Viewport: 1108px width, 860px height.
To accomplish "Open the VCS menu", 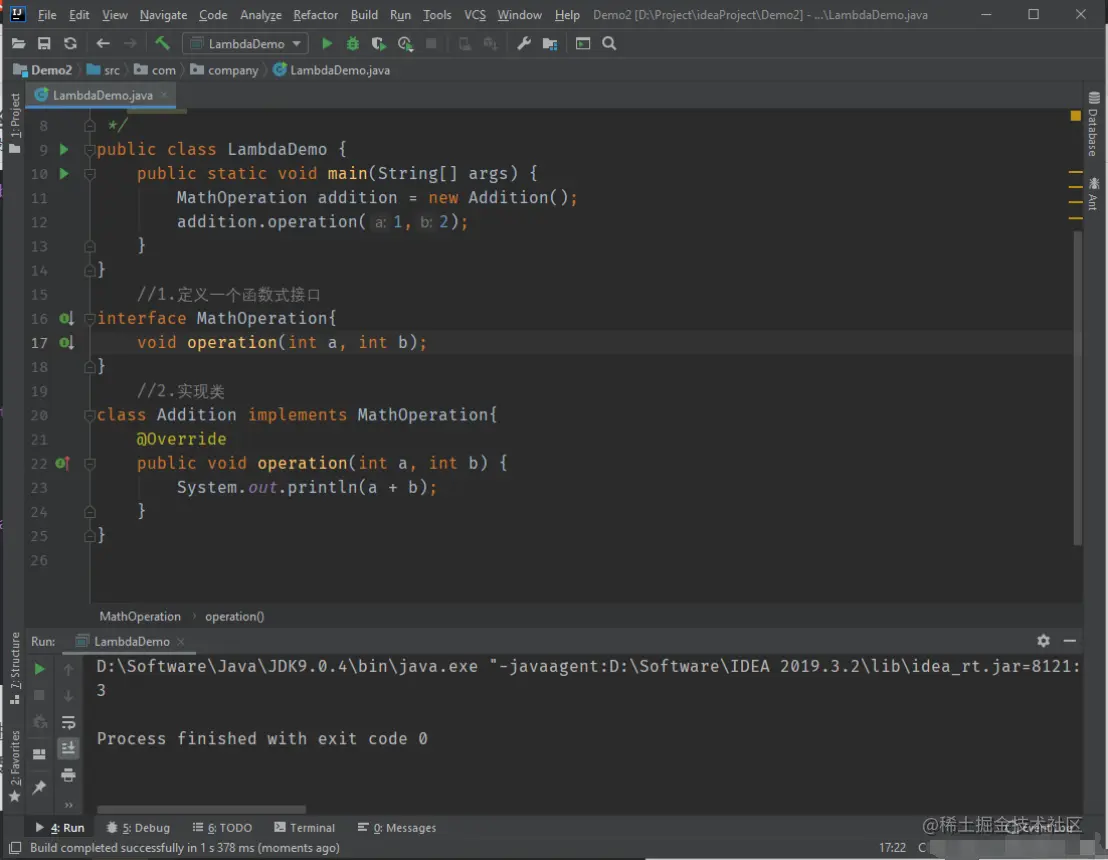I will 474,15.
